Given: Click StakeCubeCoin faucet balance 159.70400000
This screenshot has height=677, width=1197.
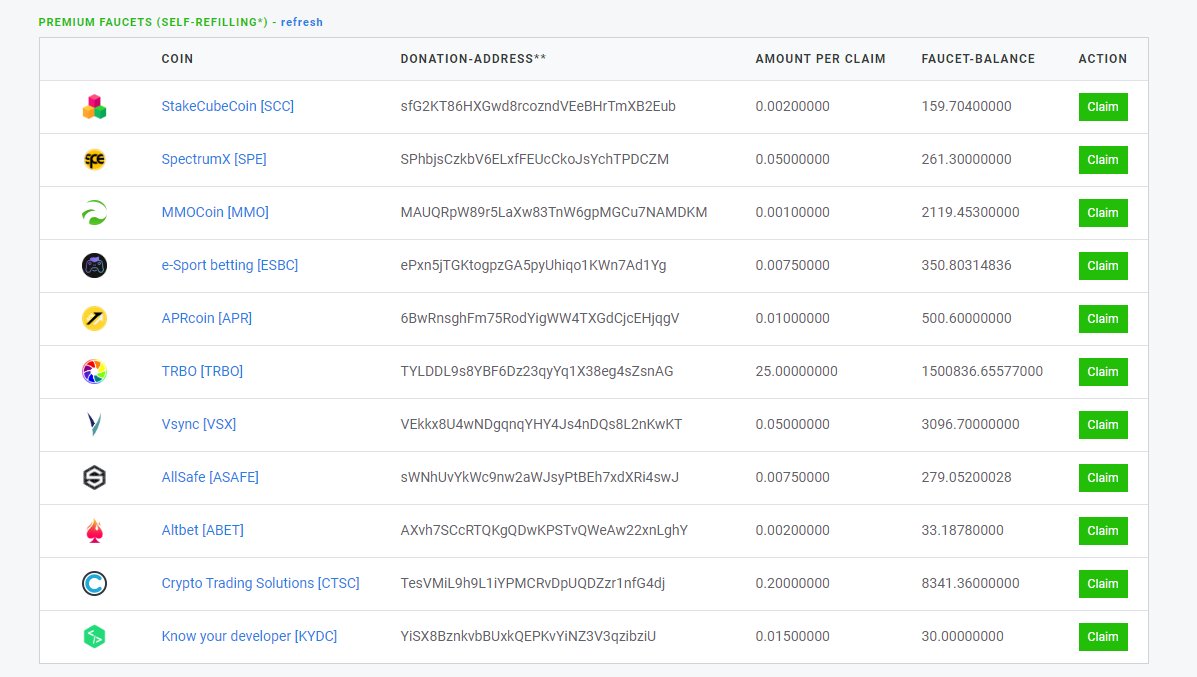Looking at the screenshot, I should pyautogui.click(x=966, y=106).
